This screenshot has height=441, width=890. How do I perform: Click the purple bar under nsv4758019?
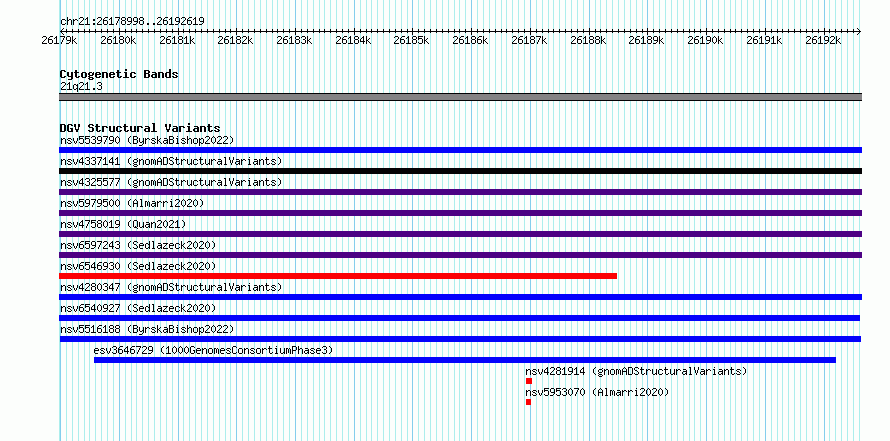(x=460, y=234)
